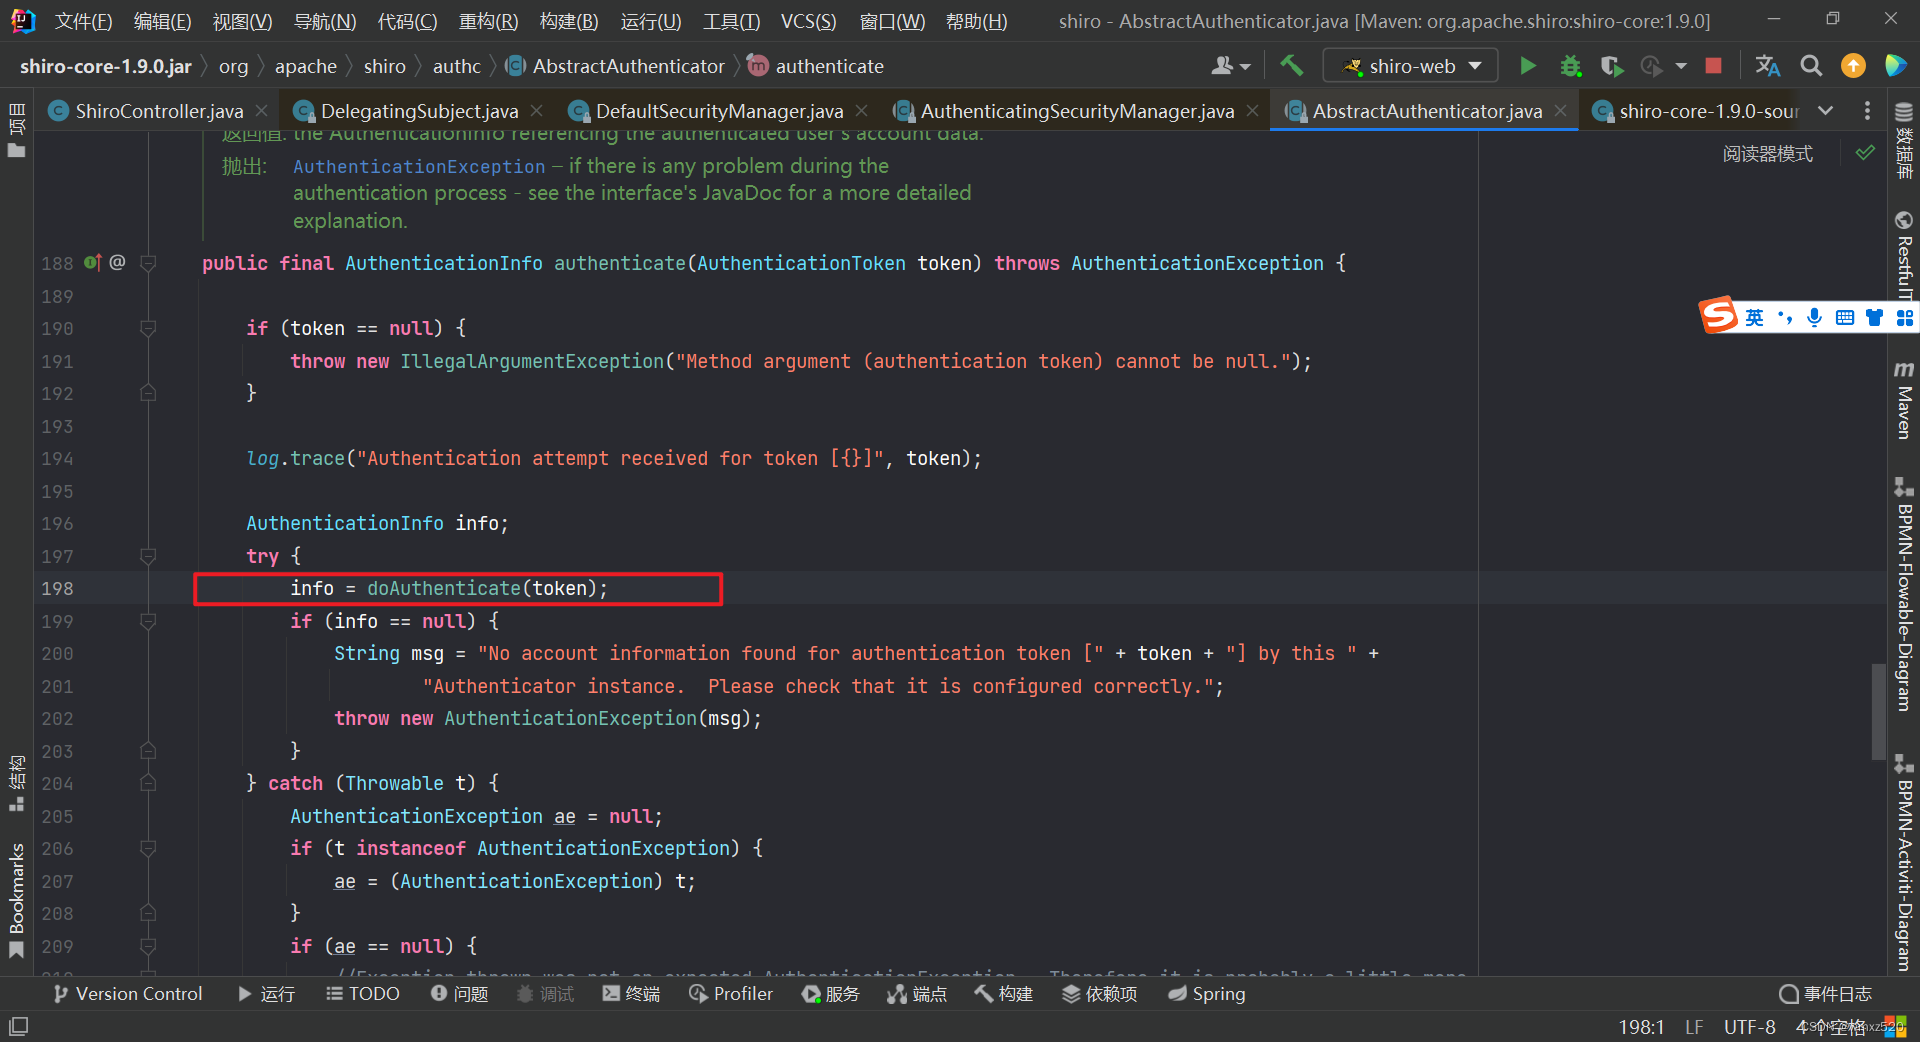Click the UTF-8 encoding status indicator
Viewport: 1920px width, 1042px height.
tap(1749, 1027)
